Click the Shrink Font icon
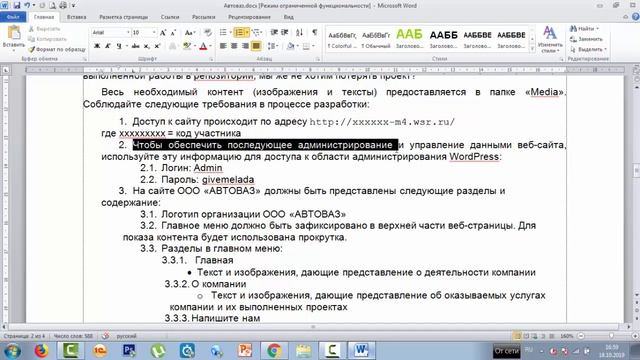 pyautogui.click(x=173, y=32)
